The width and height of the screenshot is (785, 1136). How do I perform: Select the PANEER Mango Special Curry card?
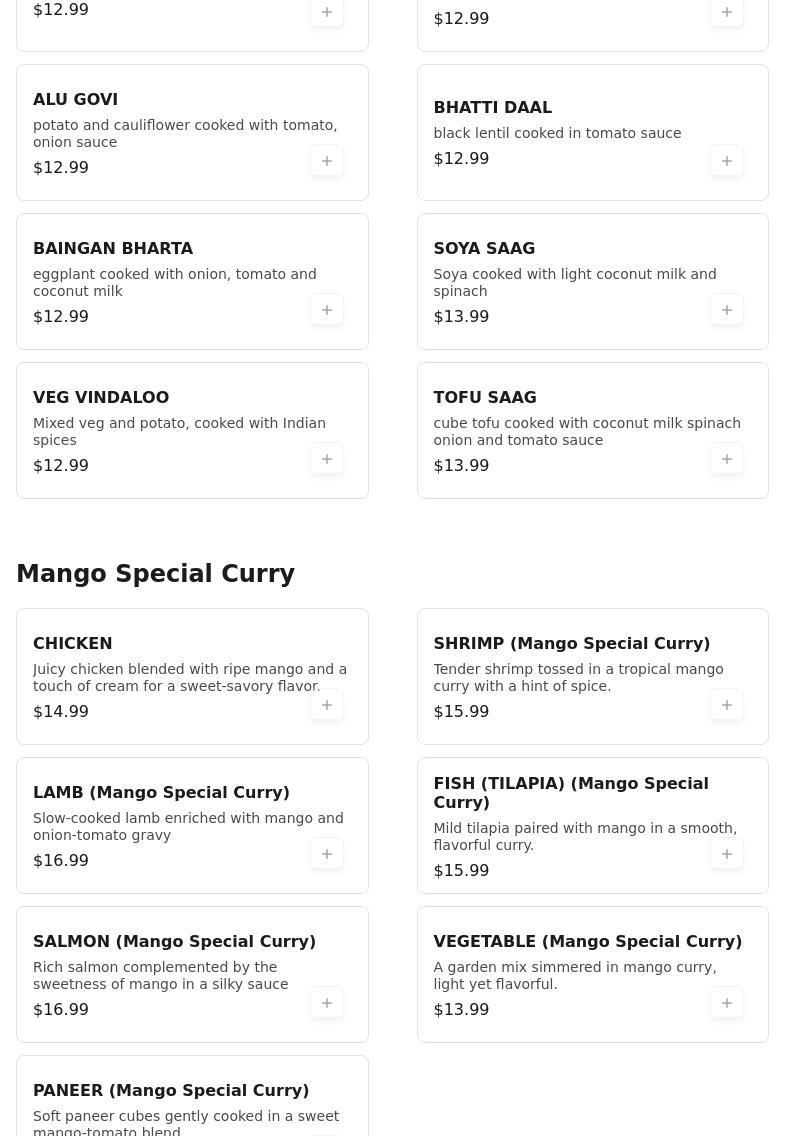(192, 1095)
